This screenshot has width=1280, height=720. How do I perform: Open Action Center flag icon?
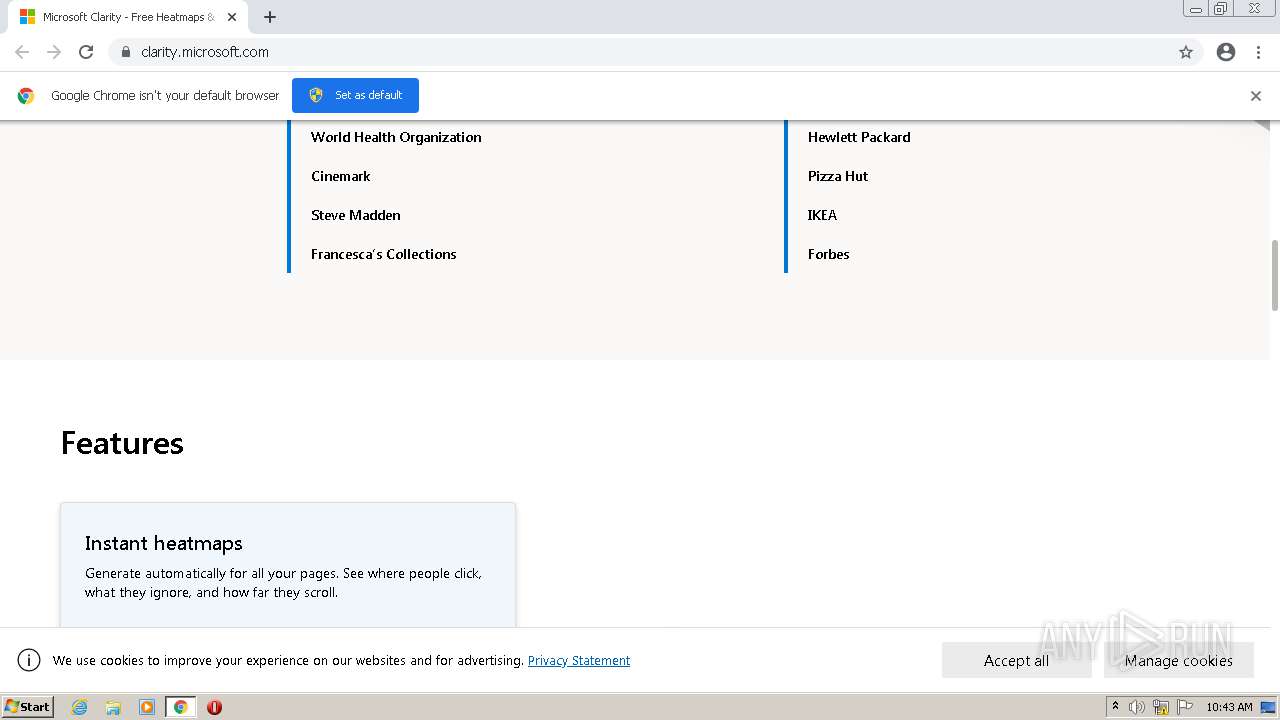(x=1185, y=707)
